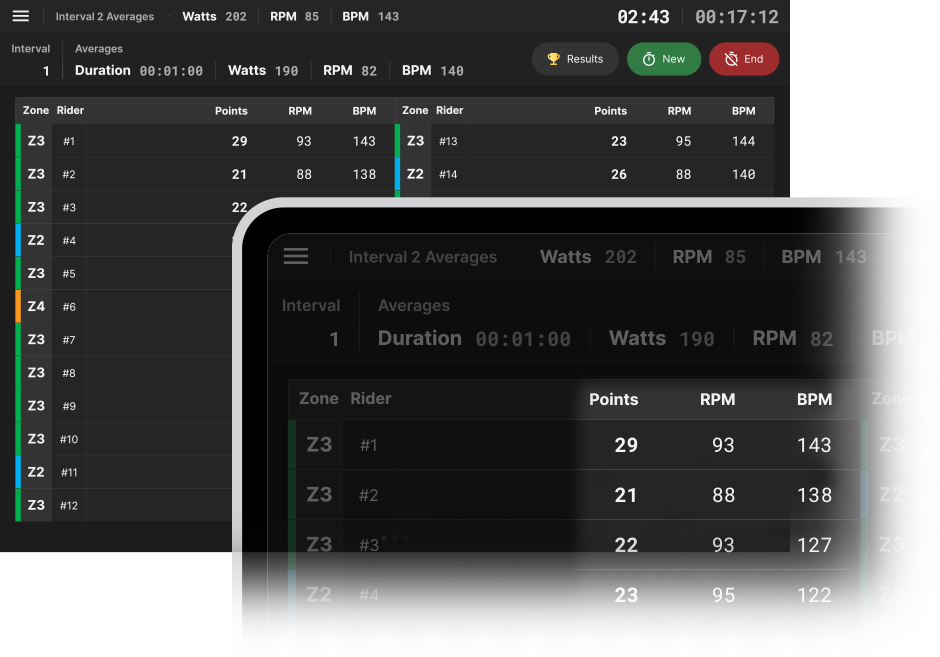Click the Points header in left table

coord(231,111)
